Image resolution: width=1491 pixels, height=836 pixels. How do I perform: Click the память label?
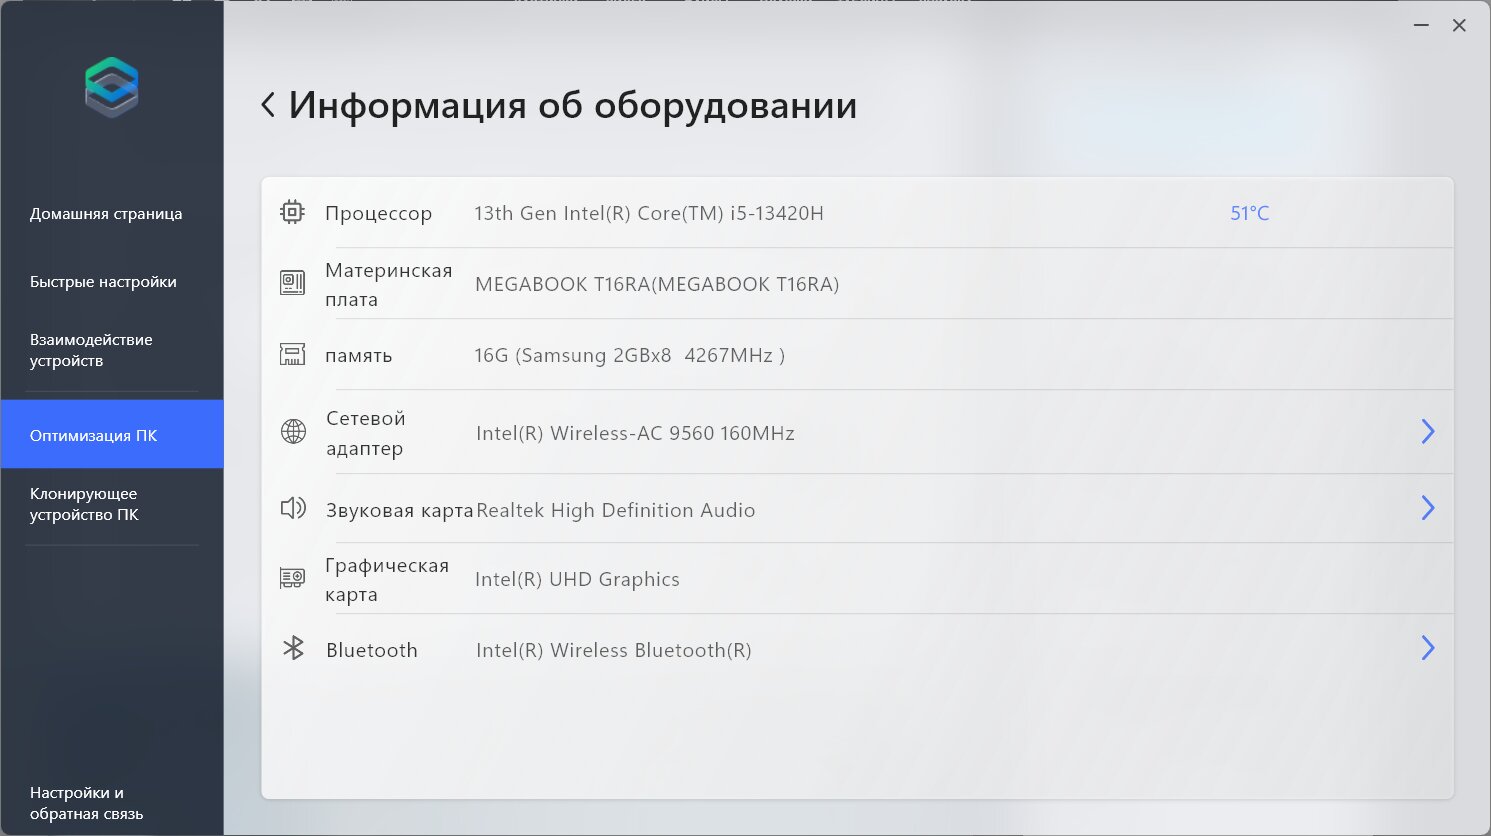coord(358,355)
